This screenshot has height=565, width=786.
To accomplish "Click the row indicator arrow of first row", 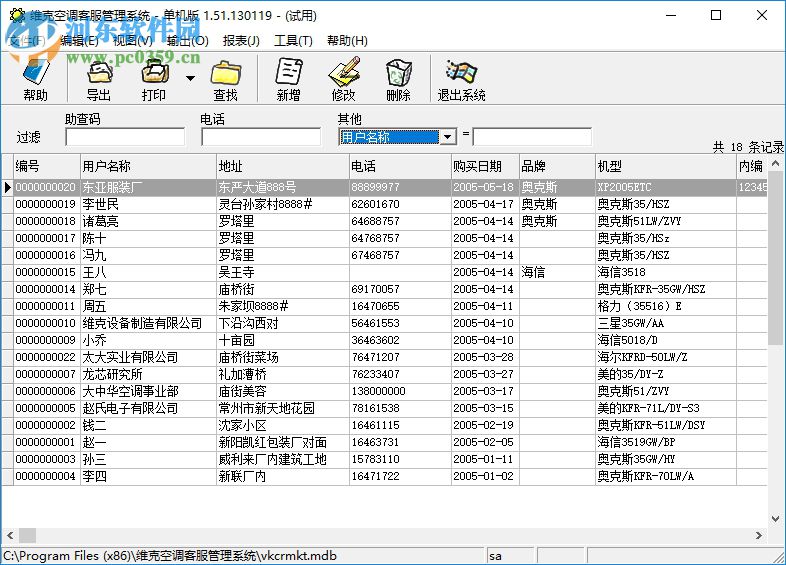I will pyautogui.click(x=8, y=187).
